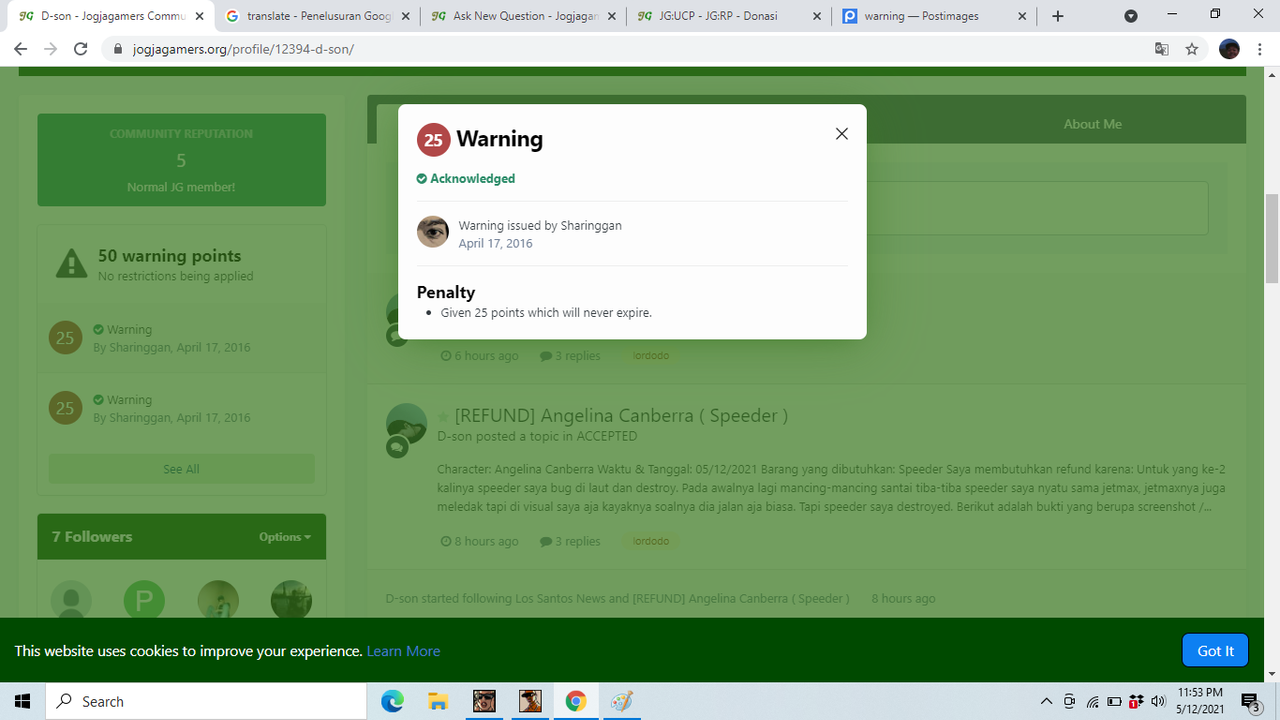This screenshot has width=1280, height=720.
Task: Open Google Translate icon in address bar
Action: (x=1162, y=49)
